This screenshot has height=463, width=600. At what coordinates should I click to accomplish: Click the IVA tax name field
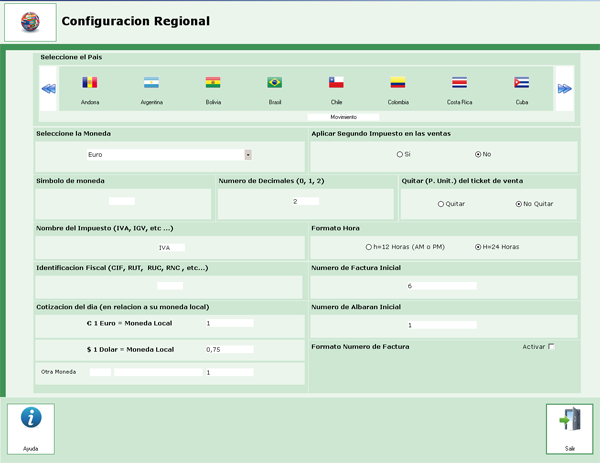pos(170,247)
